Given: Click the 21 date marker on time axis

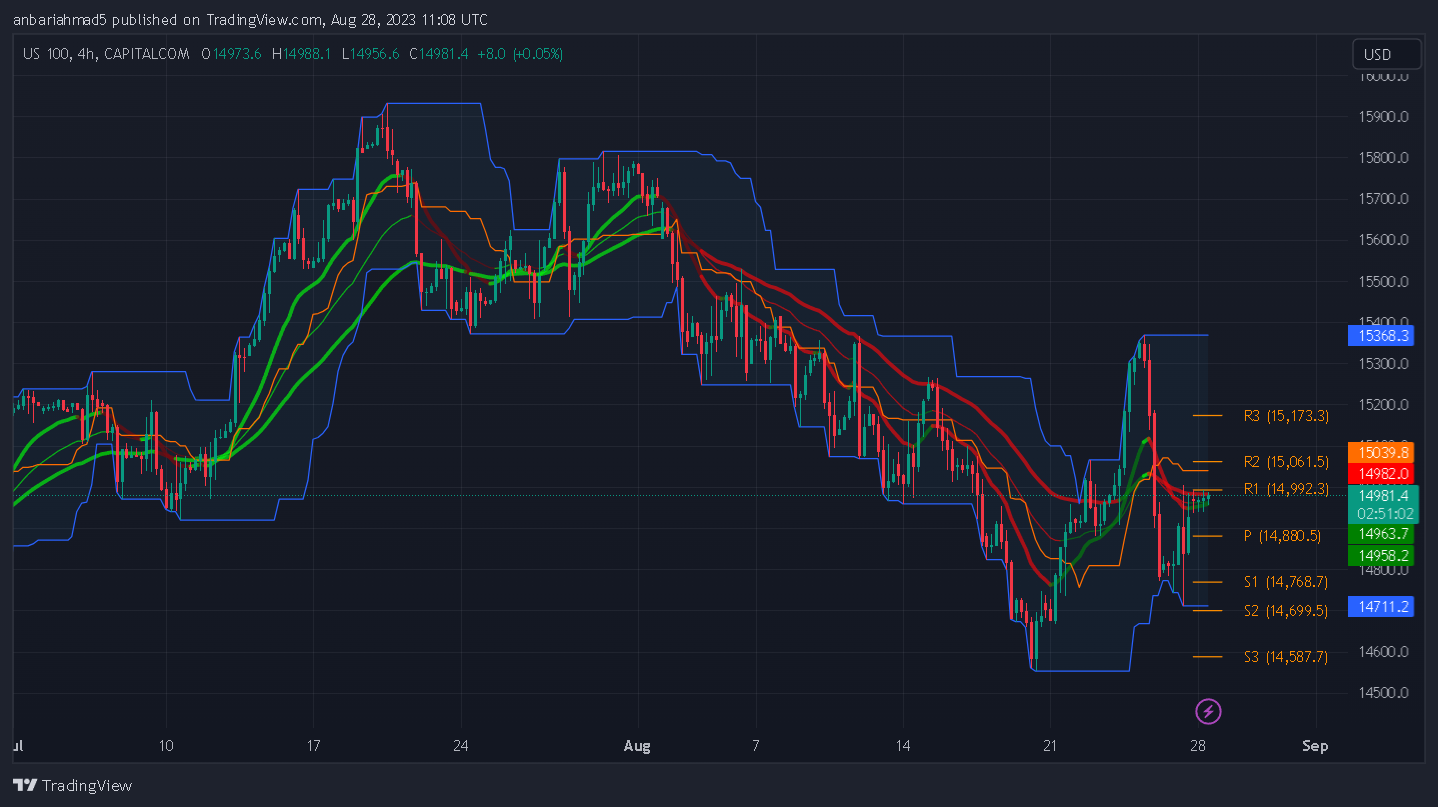Looking at the screenshot, I should click(1049, 746).
